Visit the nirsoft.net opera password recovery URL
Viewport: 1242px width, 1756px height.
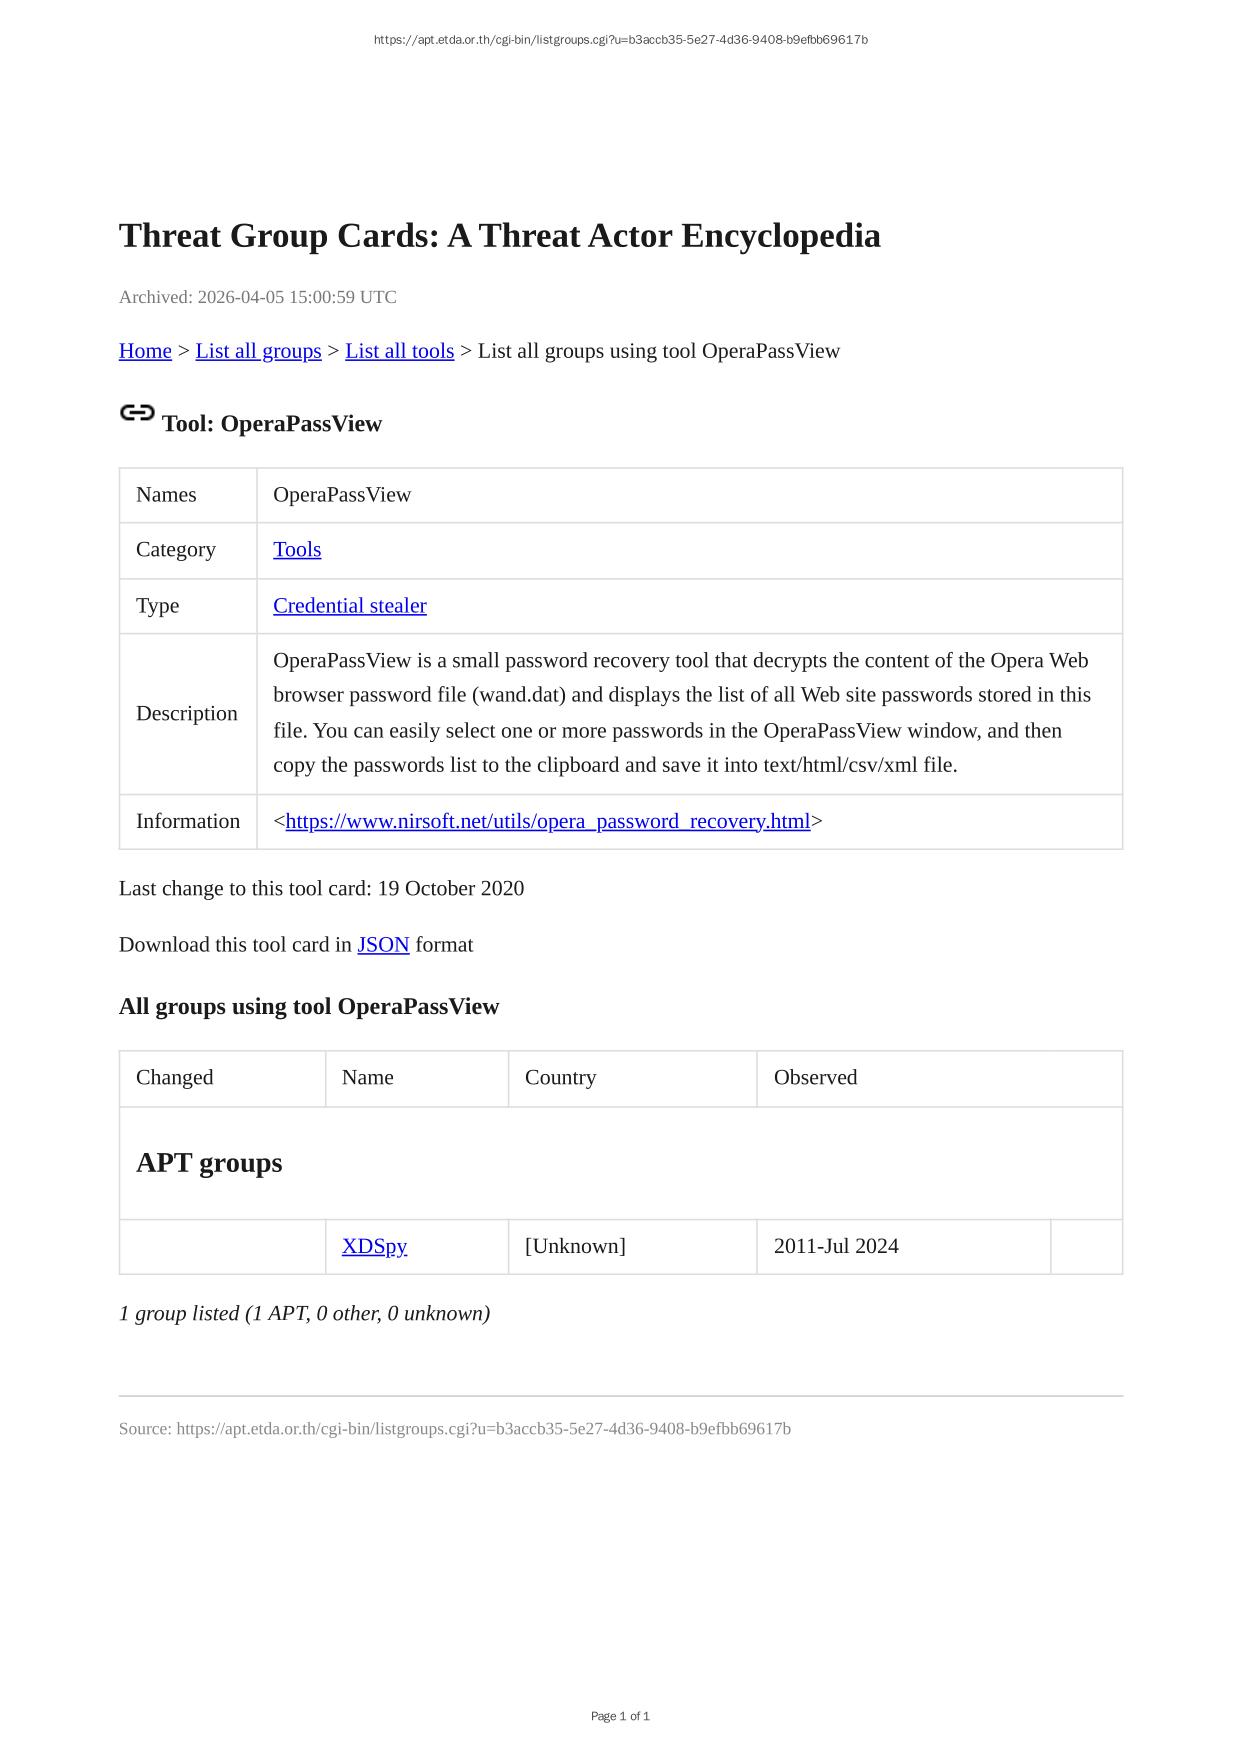547,822
